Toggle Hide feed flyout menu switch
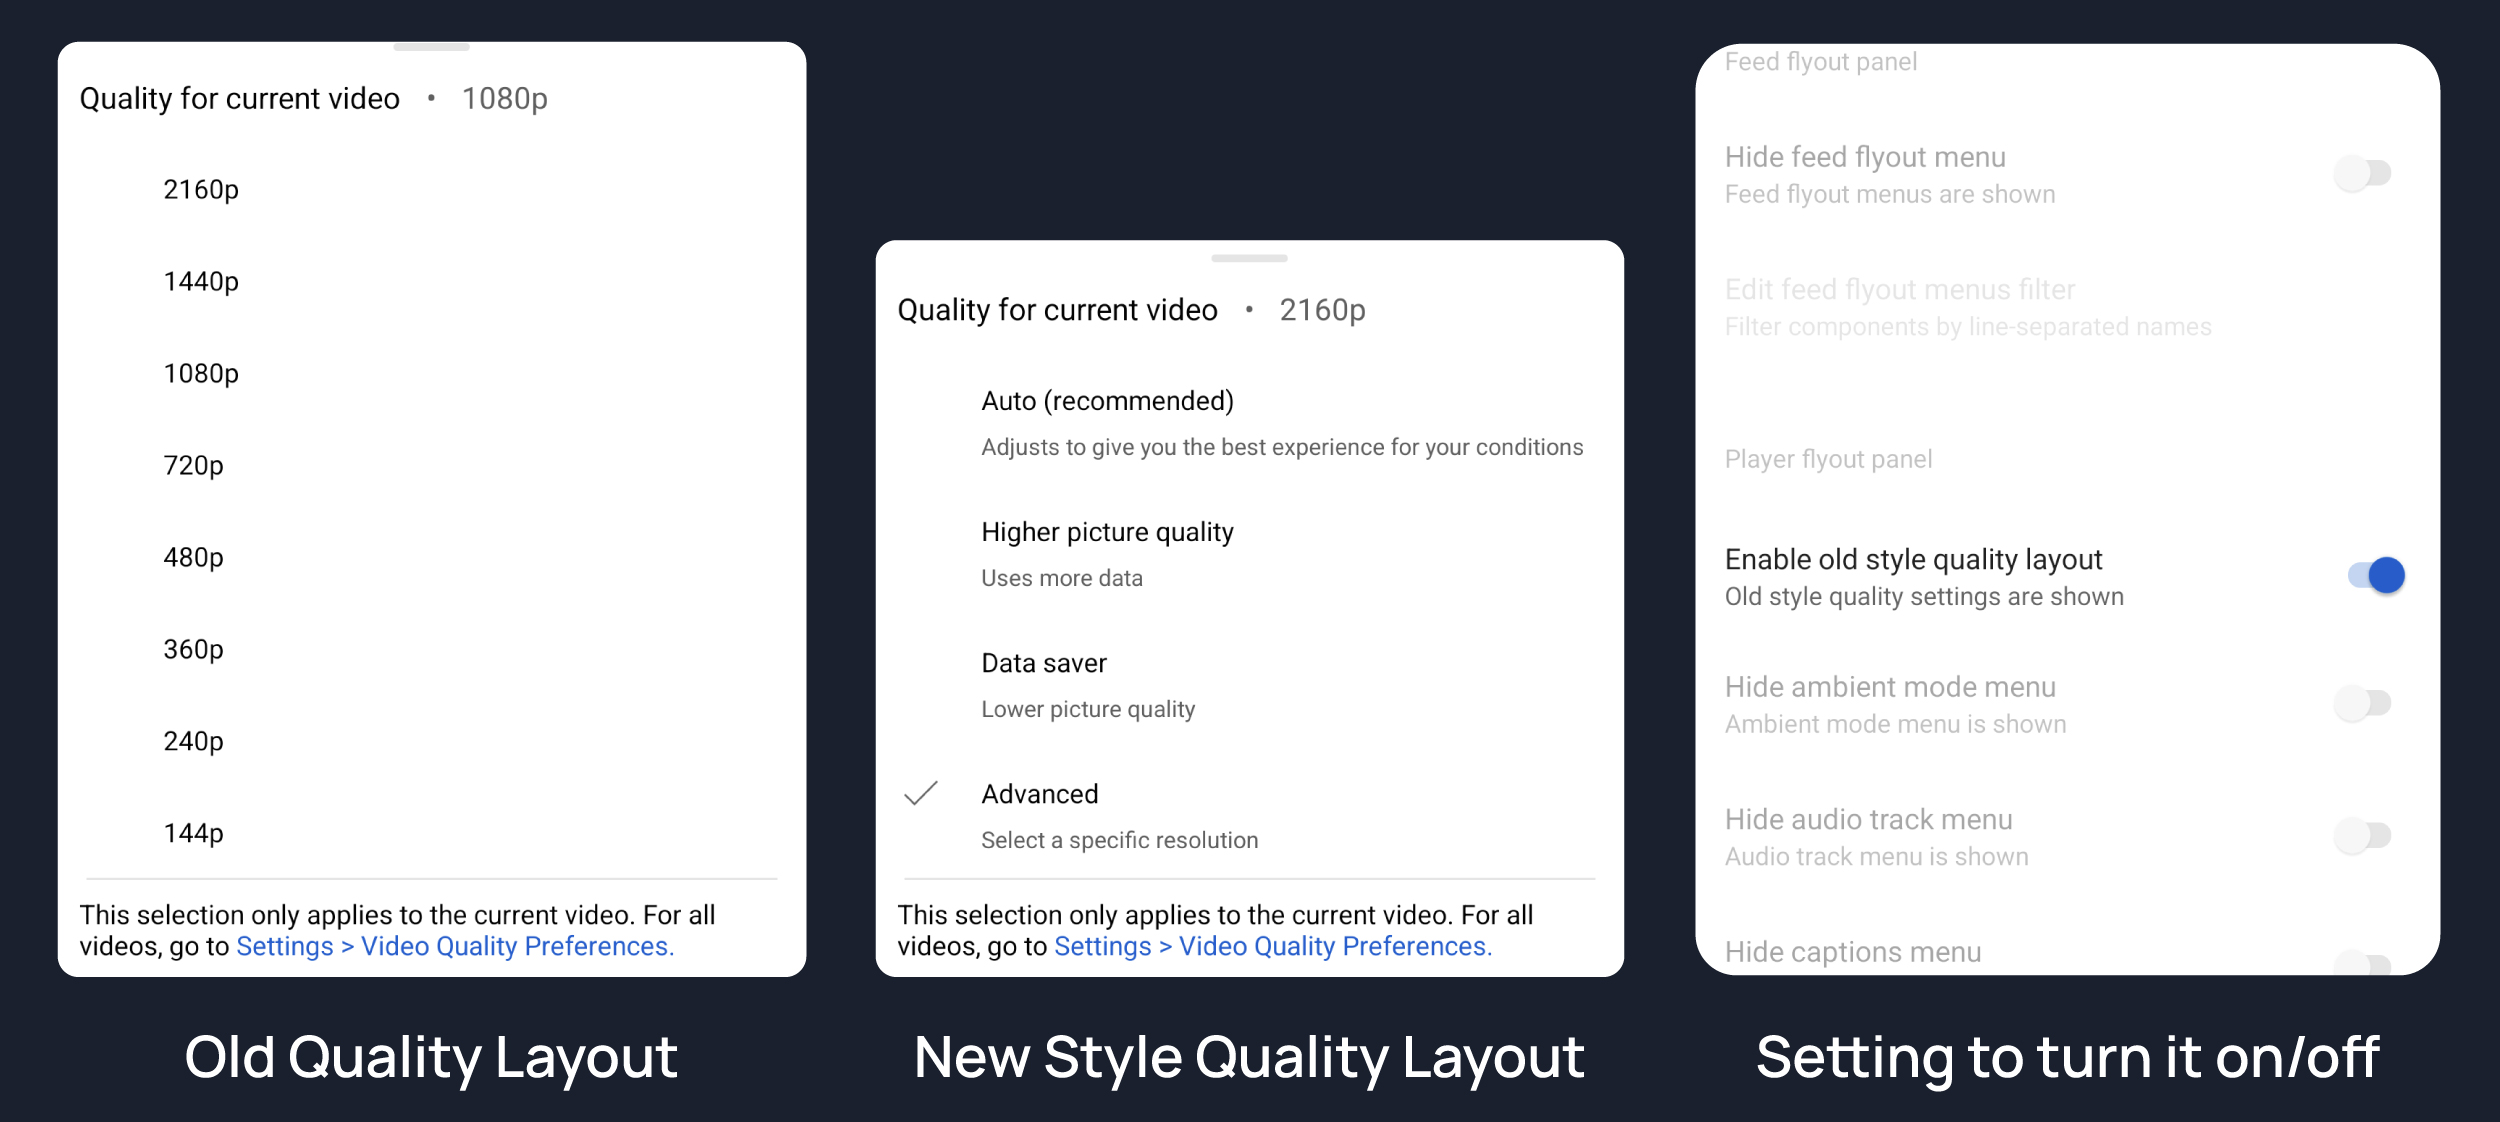 [x=2363, y=173]
